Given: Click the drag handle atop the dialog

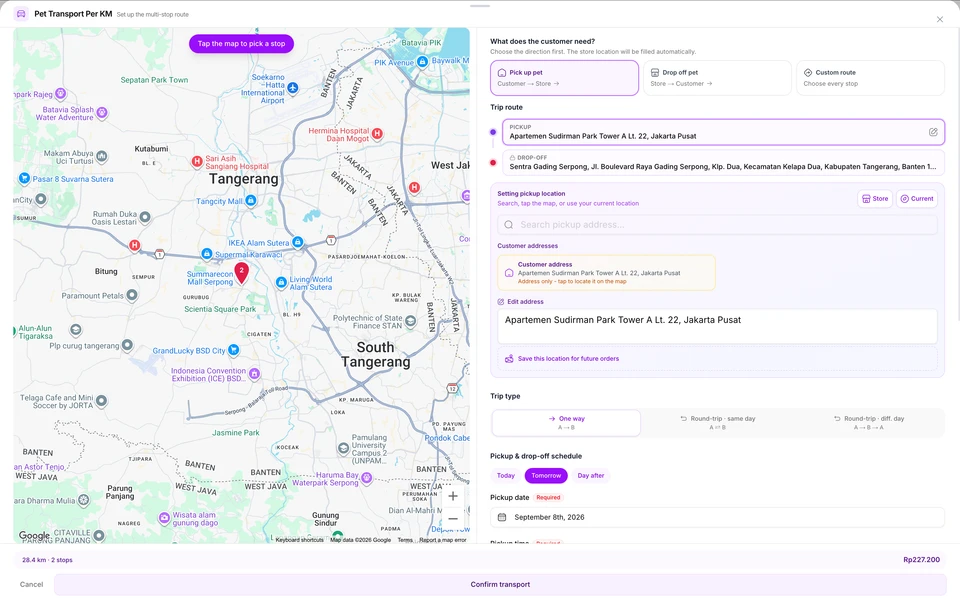Looking at the screenshot, I should click(480, 6).
